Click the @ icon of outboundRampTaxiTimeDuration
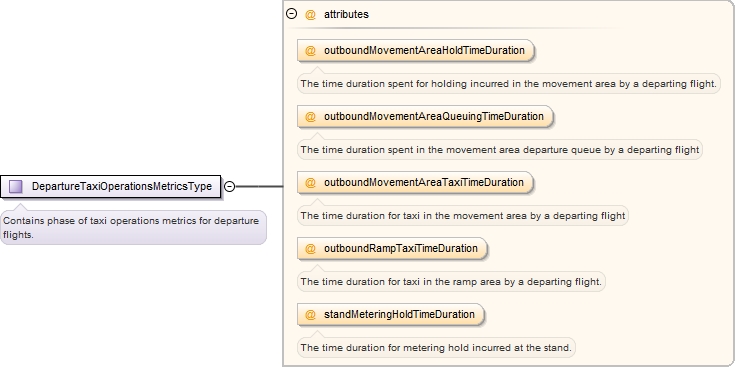Image resolution: width=736 pixels, height=368 pixels. click(x=310, y=249)
